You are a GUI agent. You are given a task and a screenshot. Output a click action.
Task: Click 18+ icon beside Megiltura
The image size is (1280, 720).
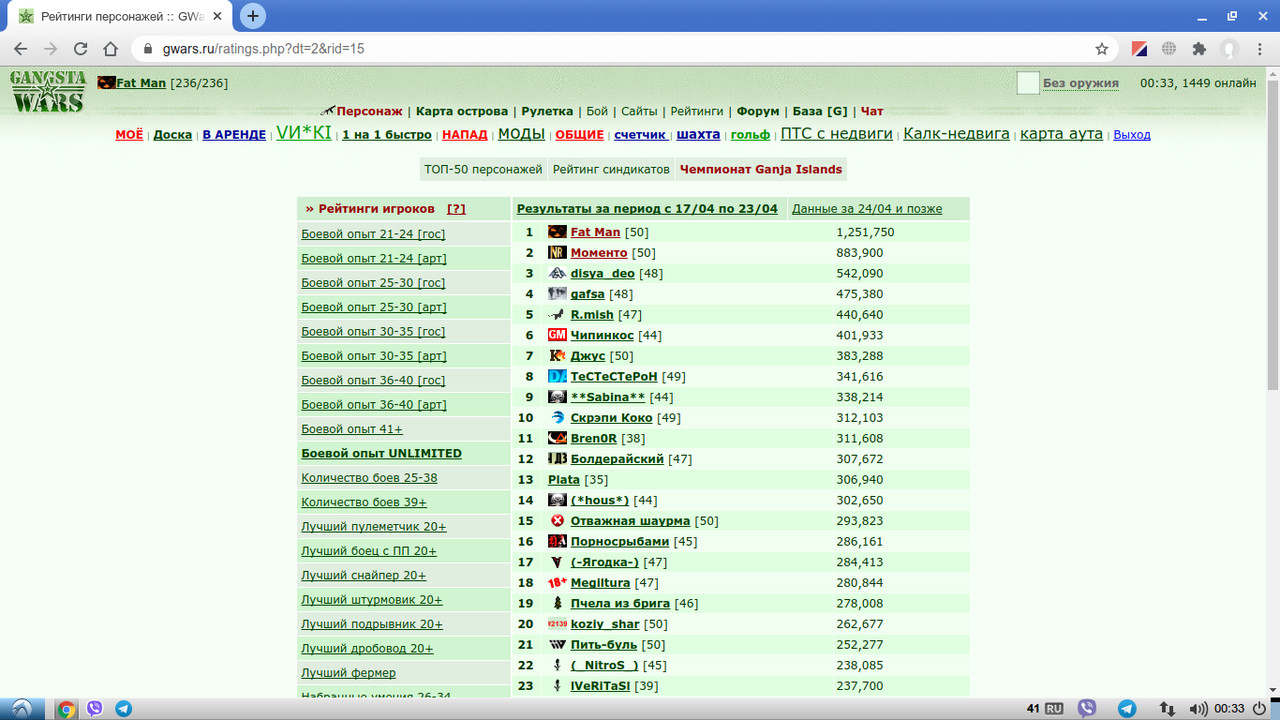557,582
